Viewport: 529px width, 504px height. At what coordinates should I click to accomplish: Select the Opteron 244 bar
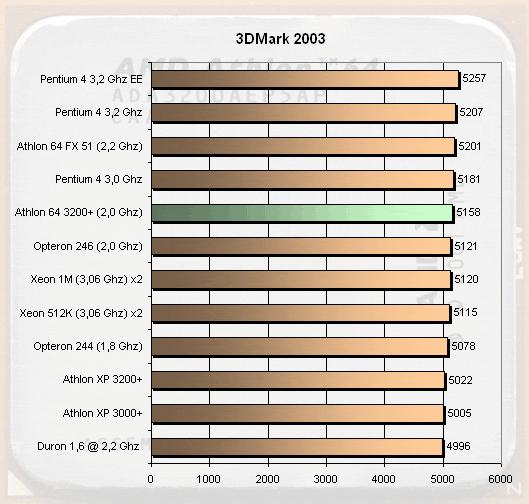(300, 346)
